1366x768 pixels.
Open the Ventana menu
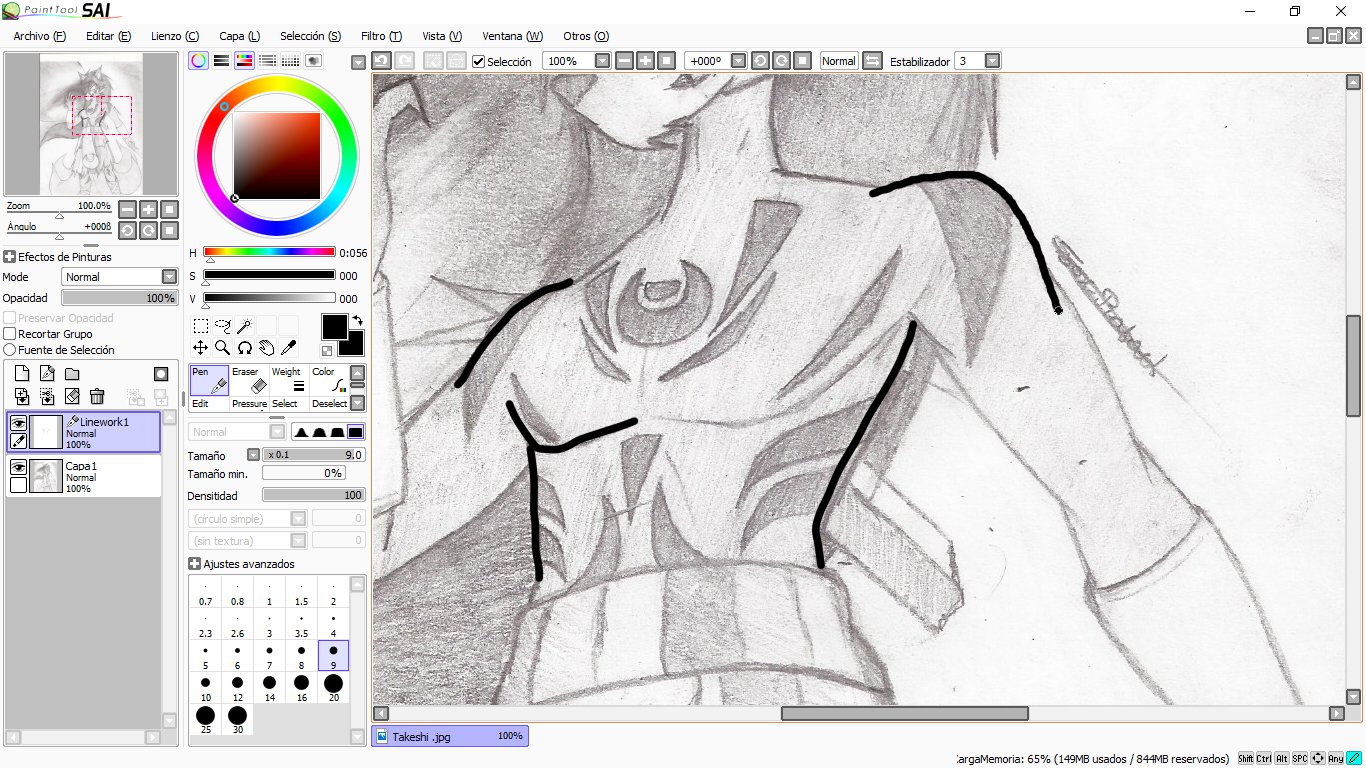coord(513,36)
